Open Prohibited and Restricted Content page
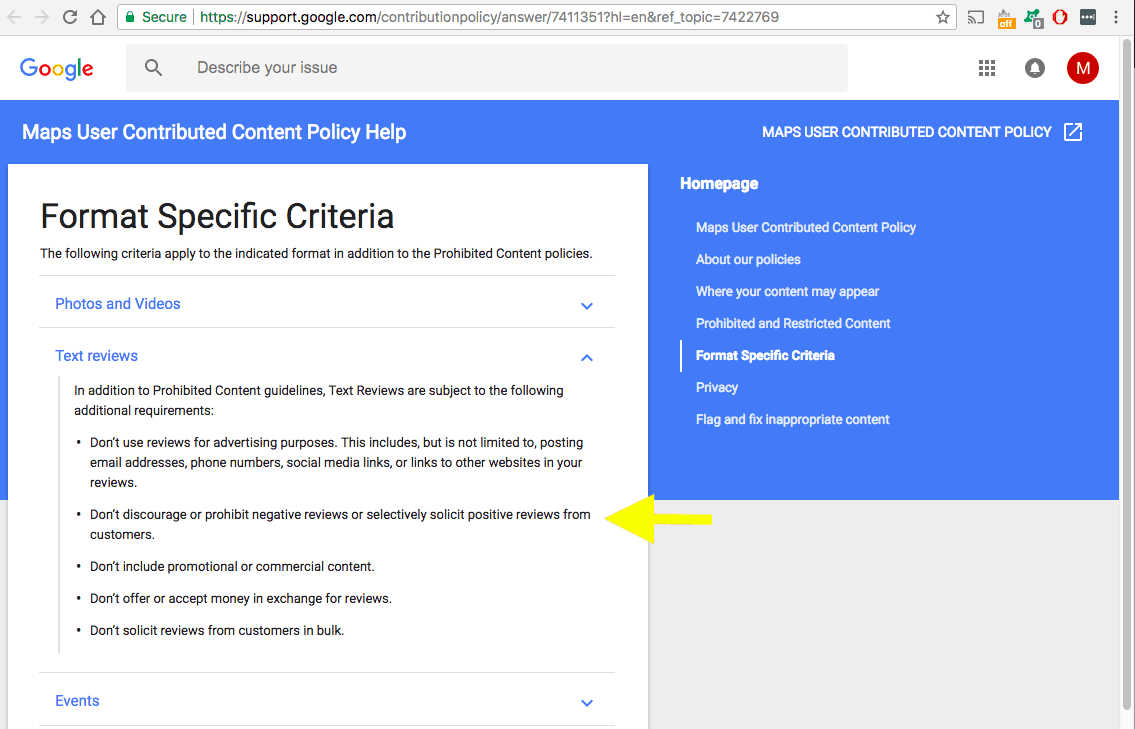This screenshot has width=1135, height=729. (793, 323)
